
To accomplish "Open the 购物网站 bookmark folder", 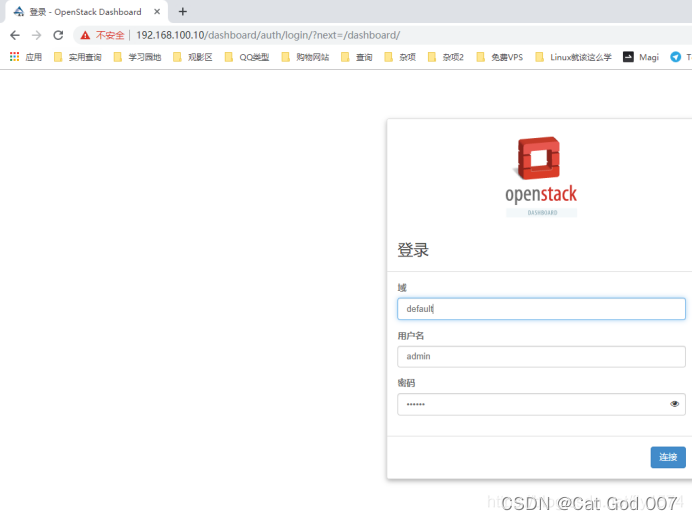I will 305,57.
